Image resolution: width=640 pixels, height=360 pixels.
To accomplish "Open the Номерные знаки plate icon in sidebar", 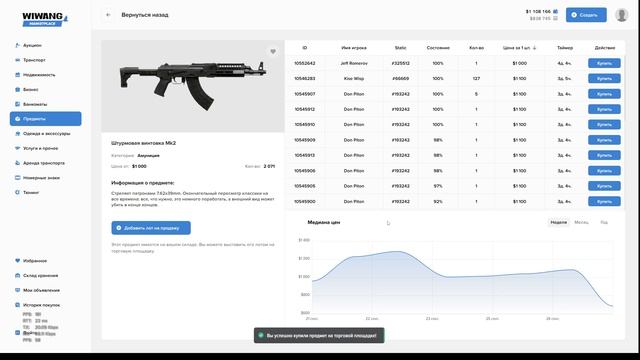I will (17, 178).
